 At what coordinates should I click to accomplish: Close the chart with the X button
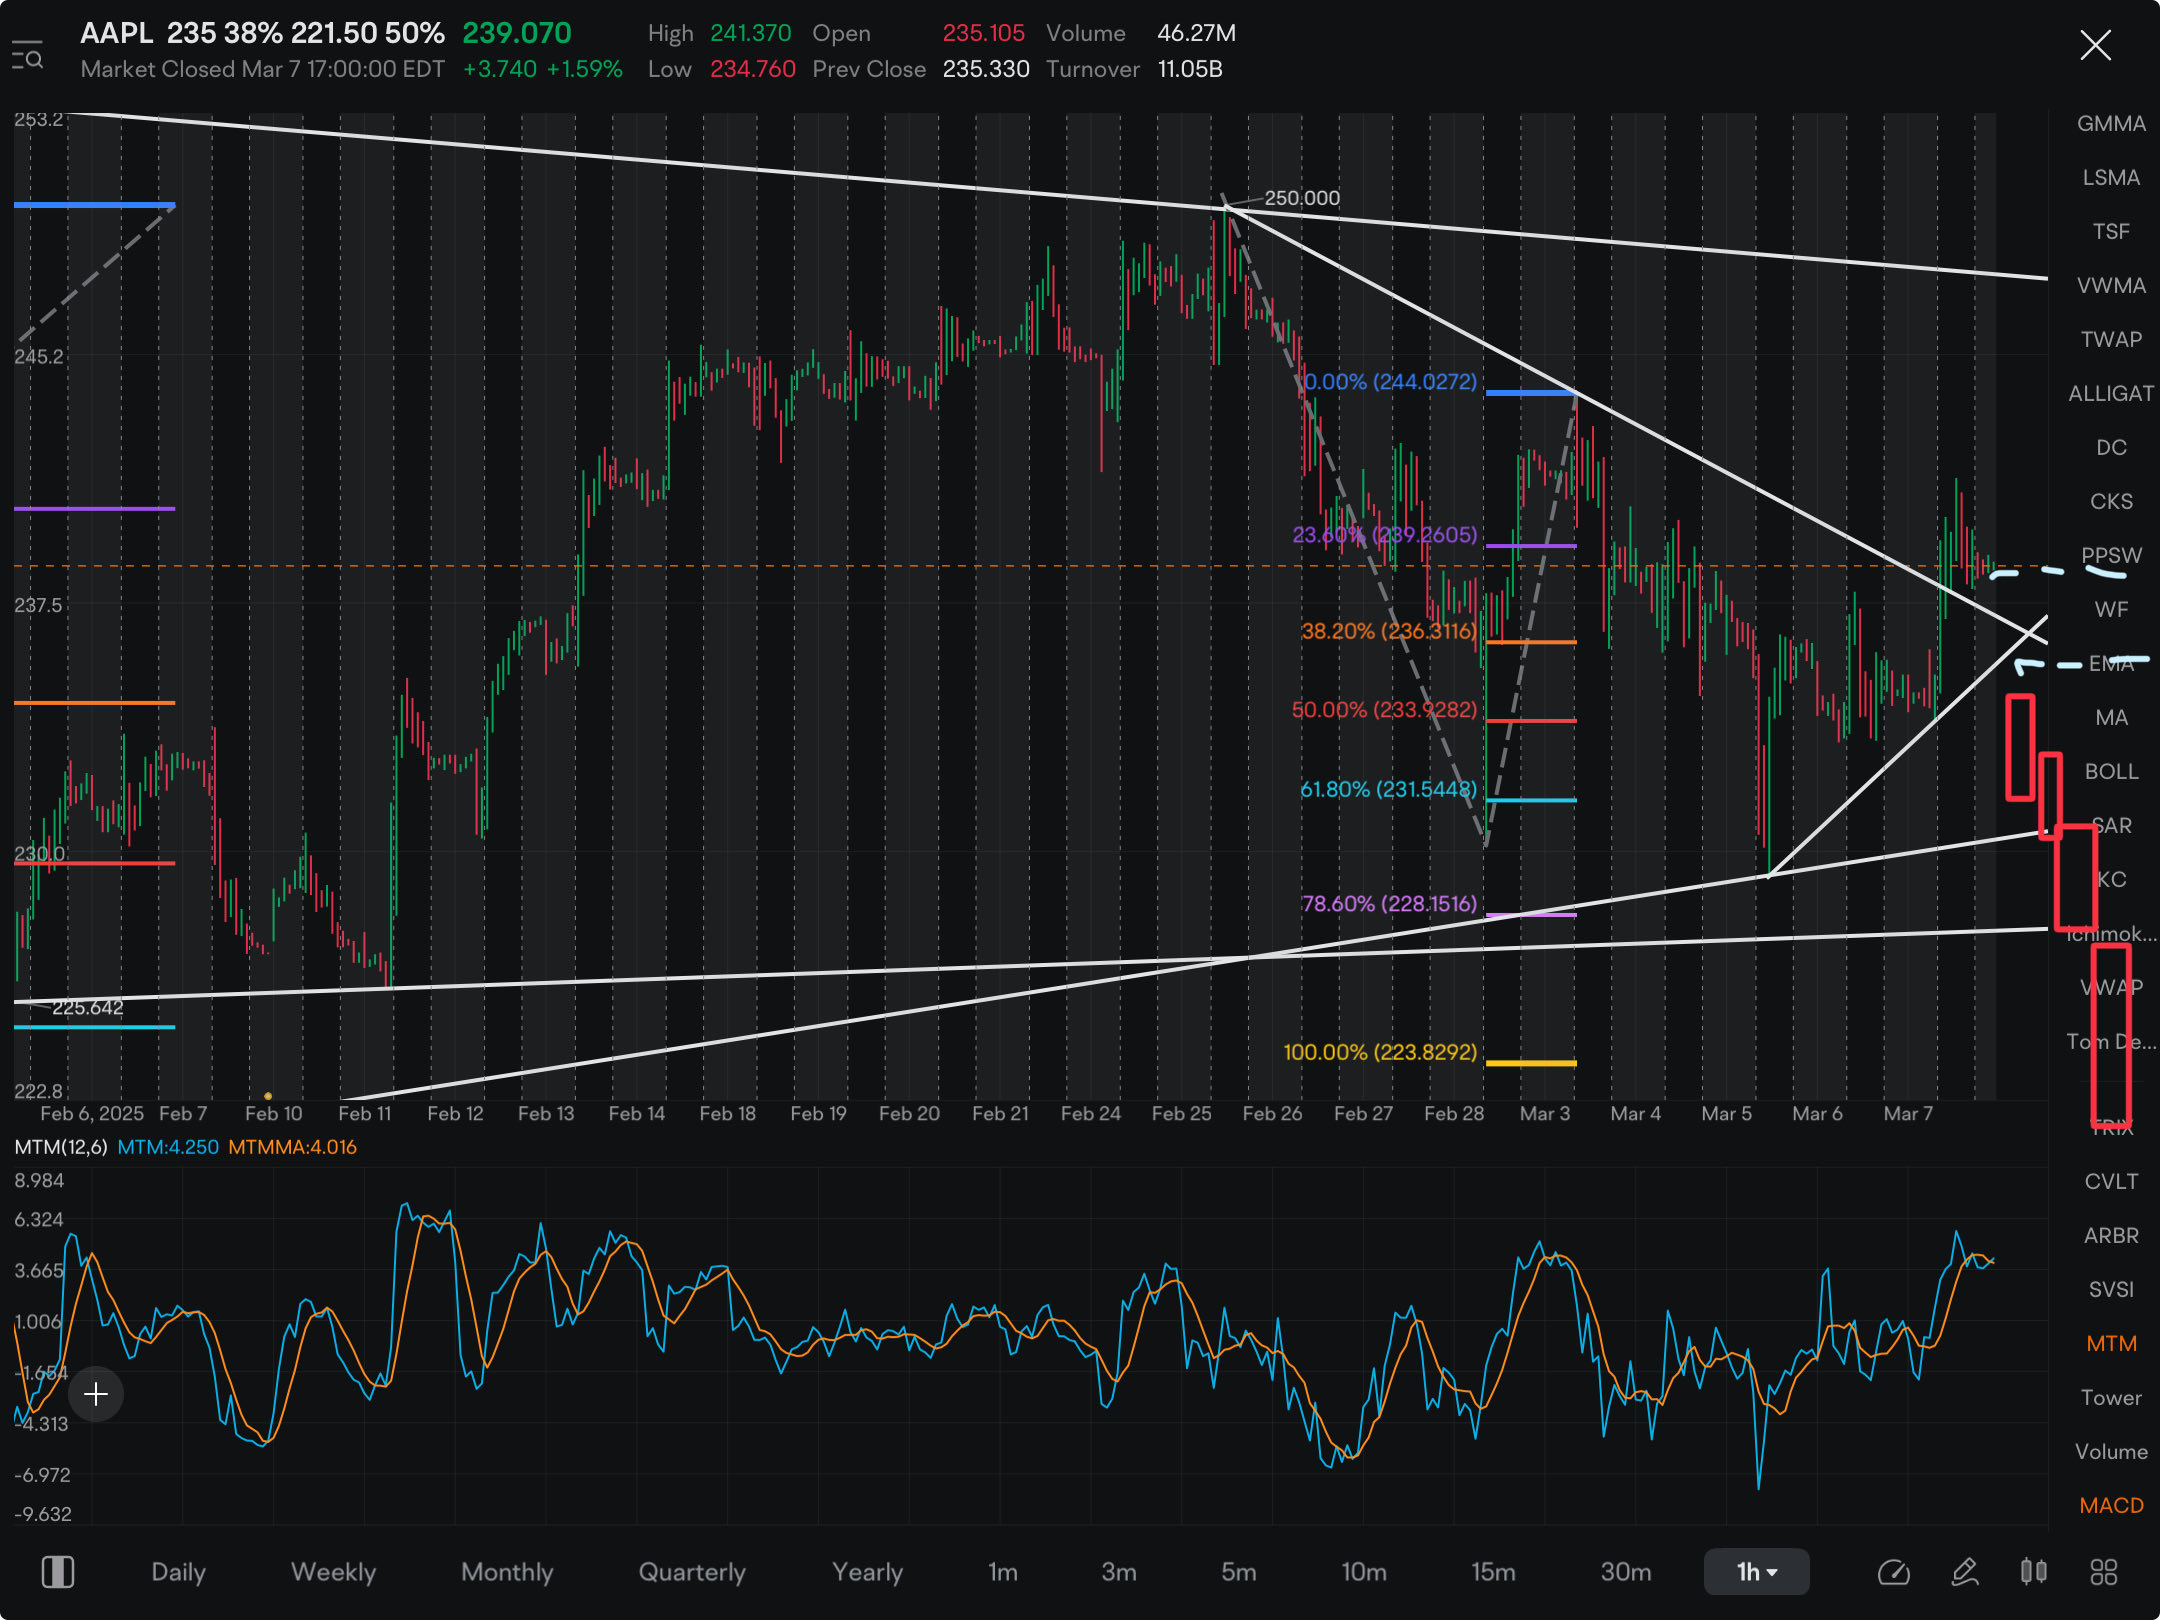click(x=2095, y=45)
